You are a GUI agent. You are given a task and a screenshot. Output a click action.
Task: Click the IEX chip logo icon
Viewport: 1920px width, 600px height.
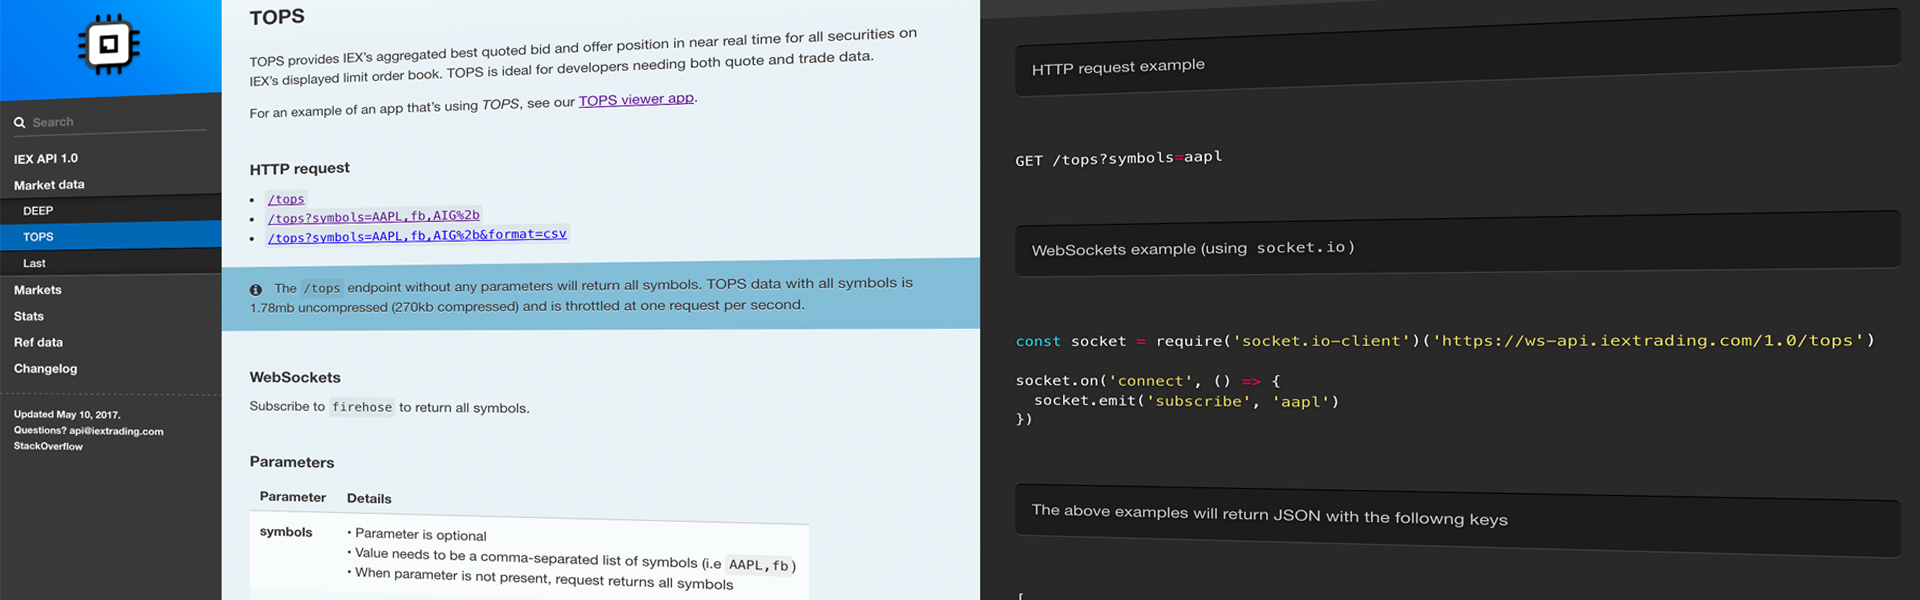tap(109, 44)
